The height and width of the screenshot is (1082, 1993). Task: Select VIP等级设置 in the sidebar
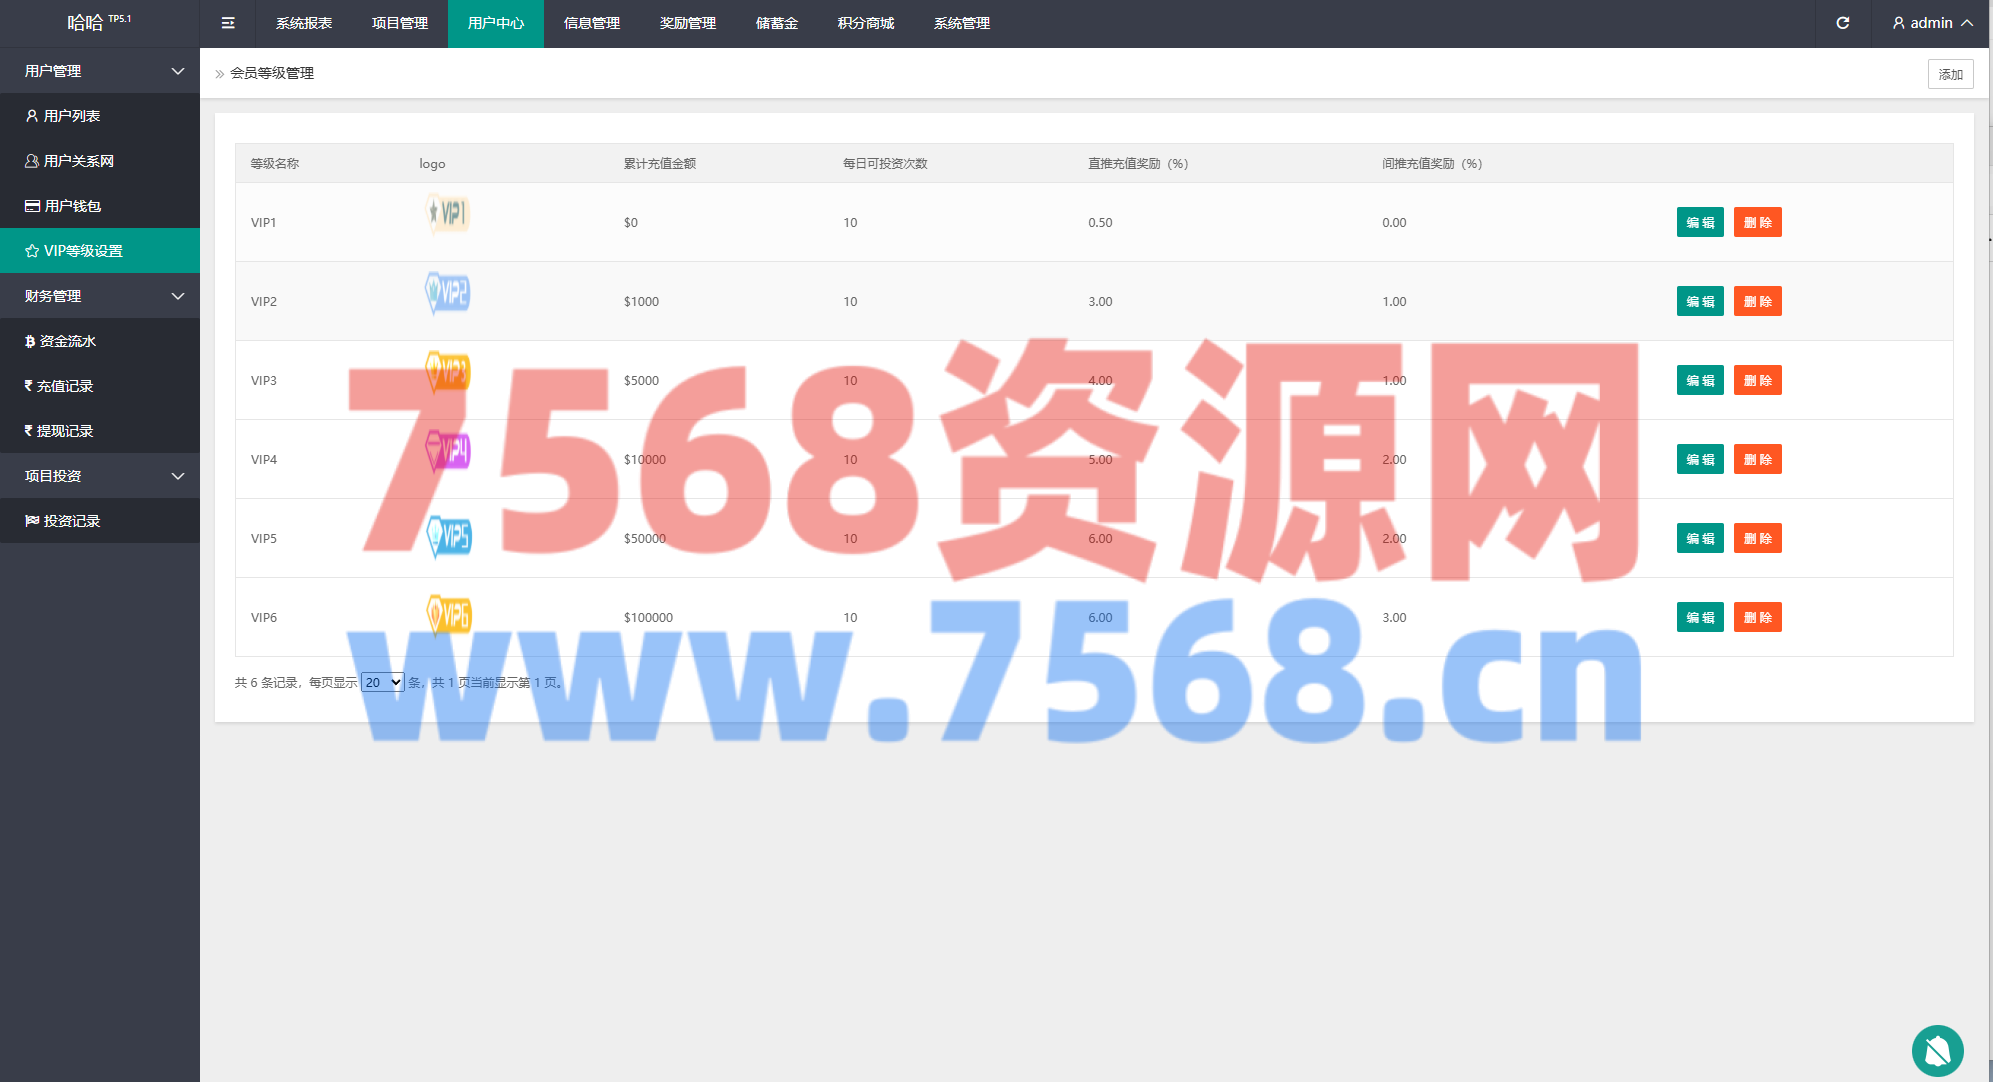[83, 251]
